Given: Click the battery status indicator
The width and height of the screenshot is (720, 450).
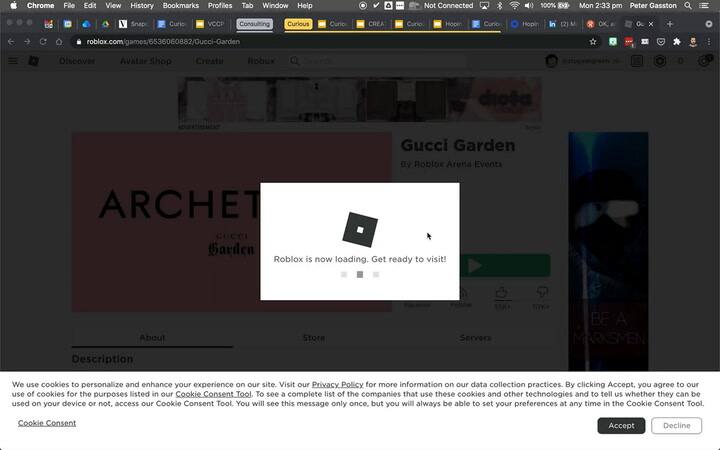Looking at the screenshot, I should click(x=555, y=6).
